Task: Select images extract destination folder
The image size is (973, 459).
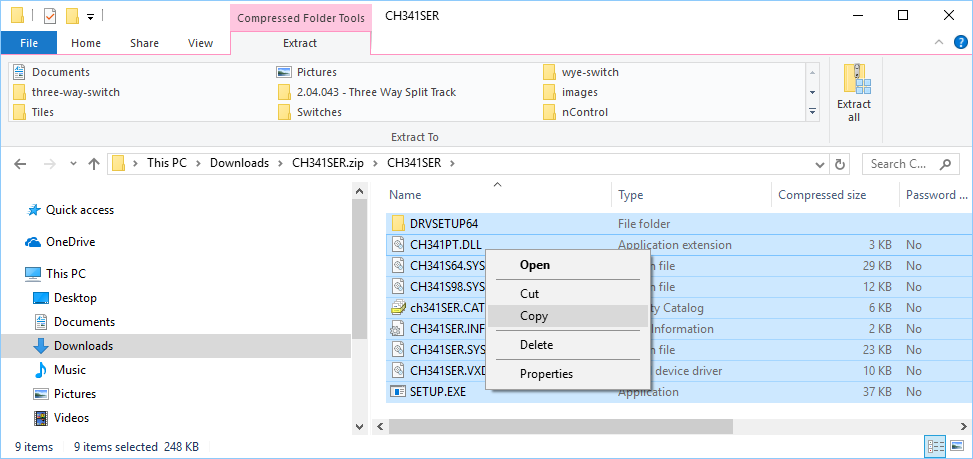Action: pos(570,92)
